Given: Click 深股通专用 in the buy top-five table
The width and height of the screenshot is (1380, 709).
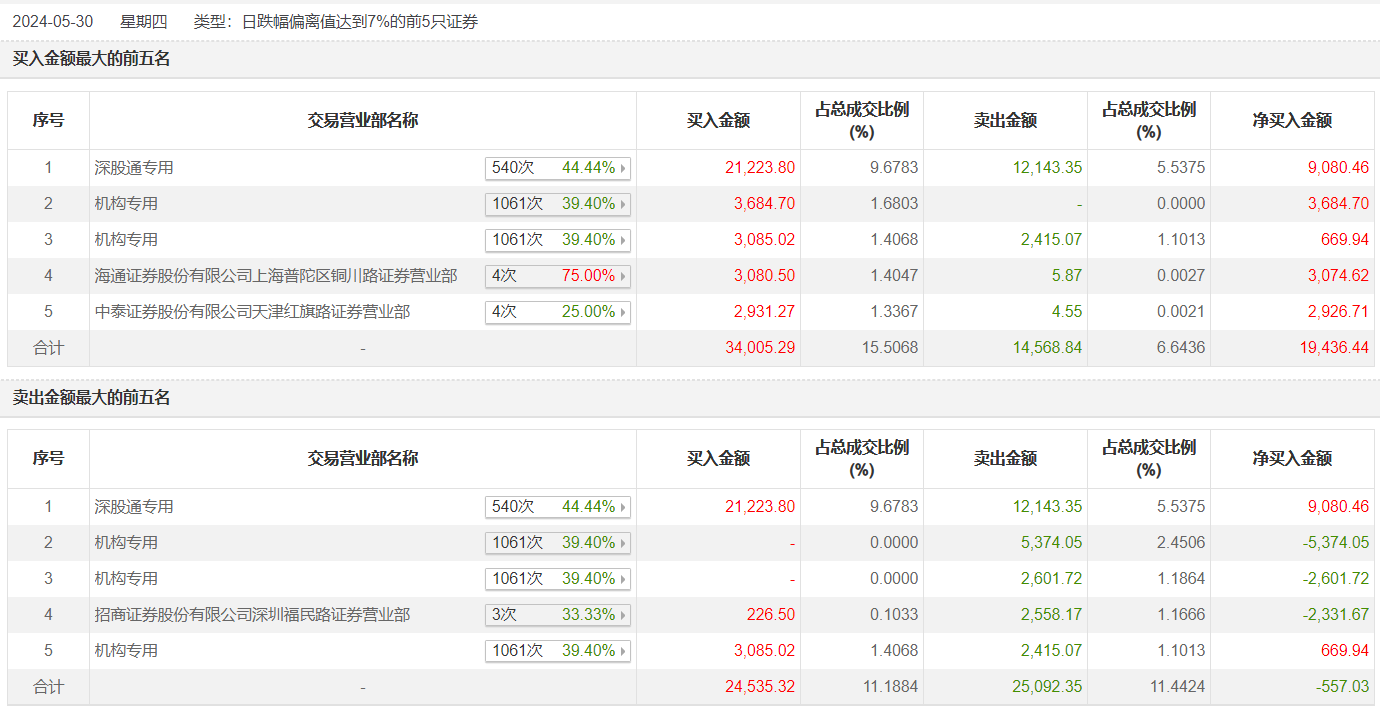Looking at the screenshot, I should (x=134, y=168).
